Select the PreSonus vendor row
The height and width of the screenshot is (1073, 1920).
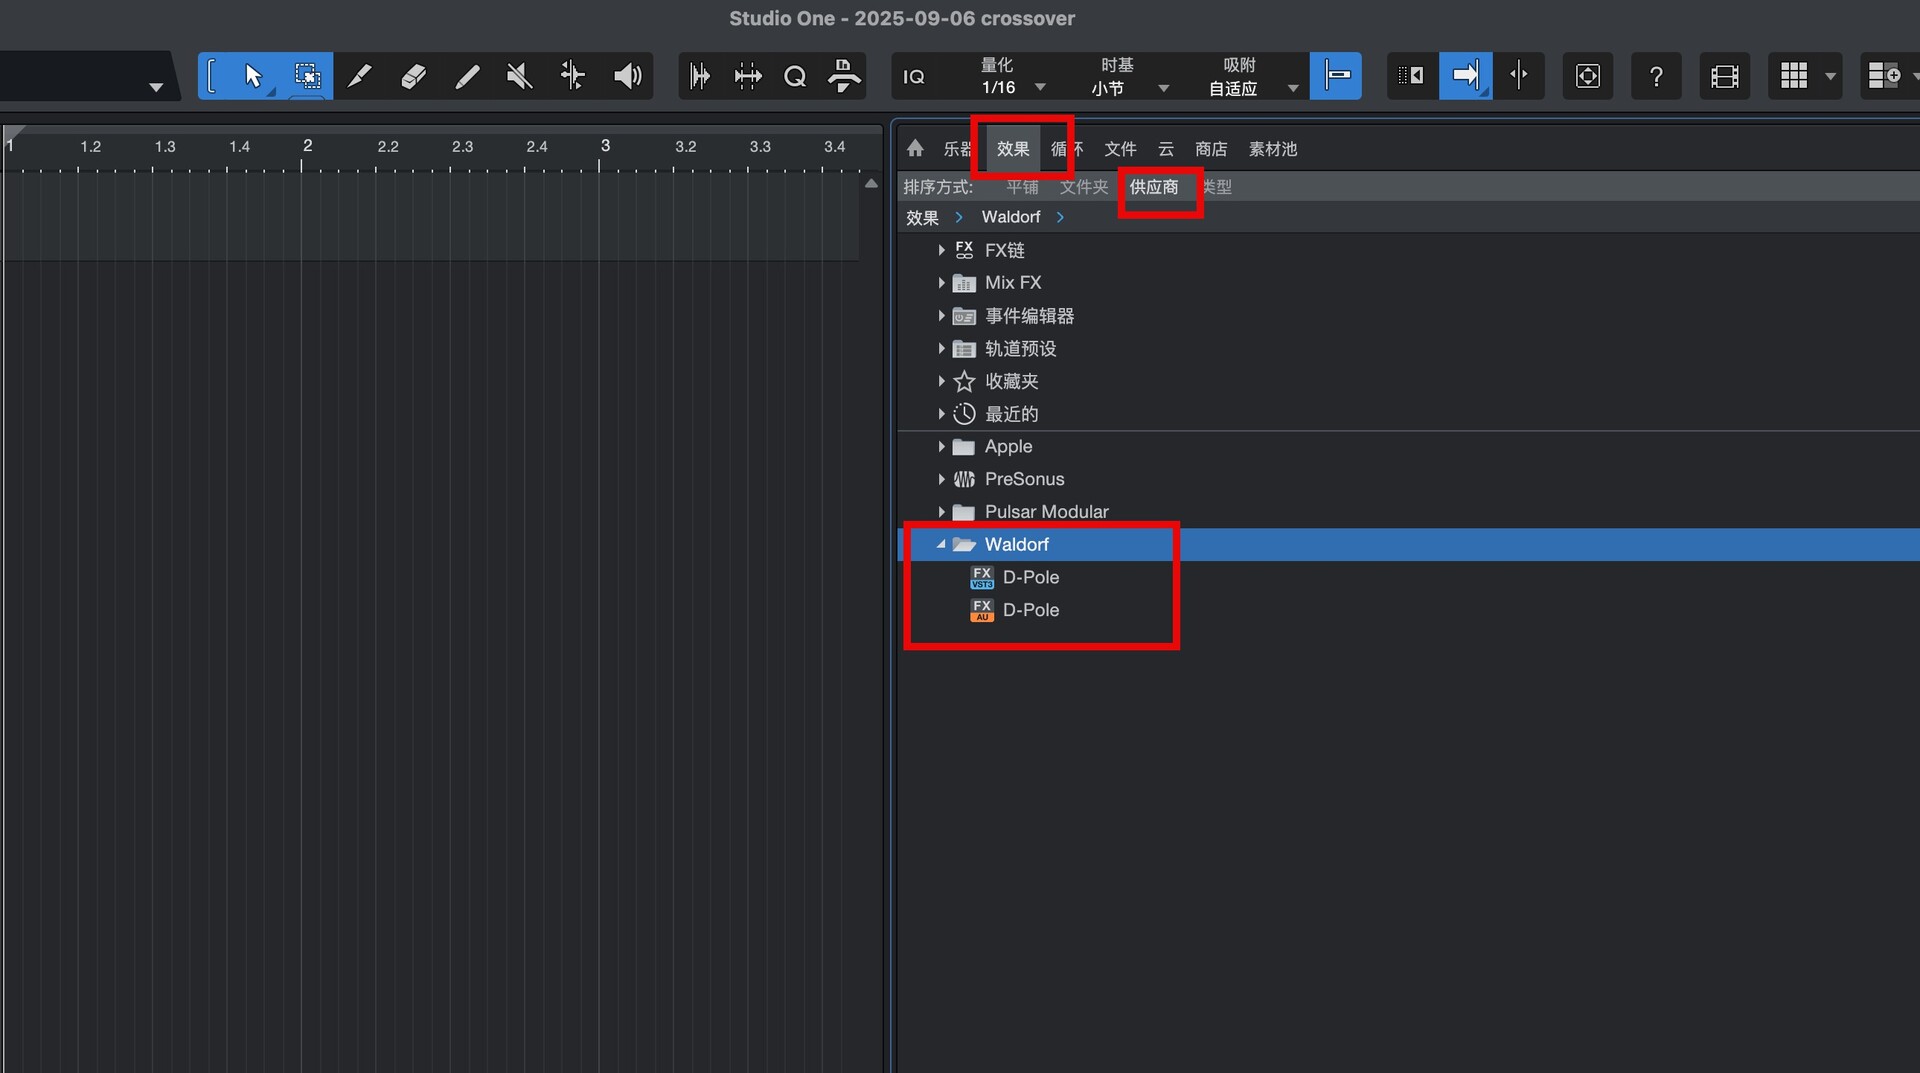[x=1408, y=479]
